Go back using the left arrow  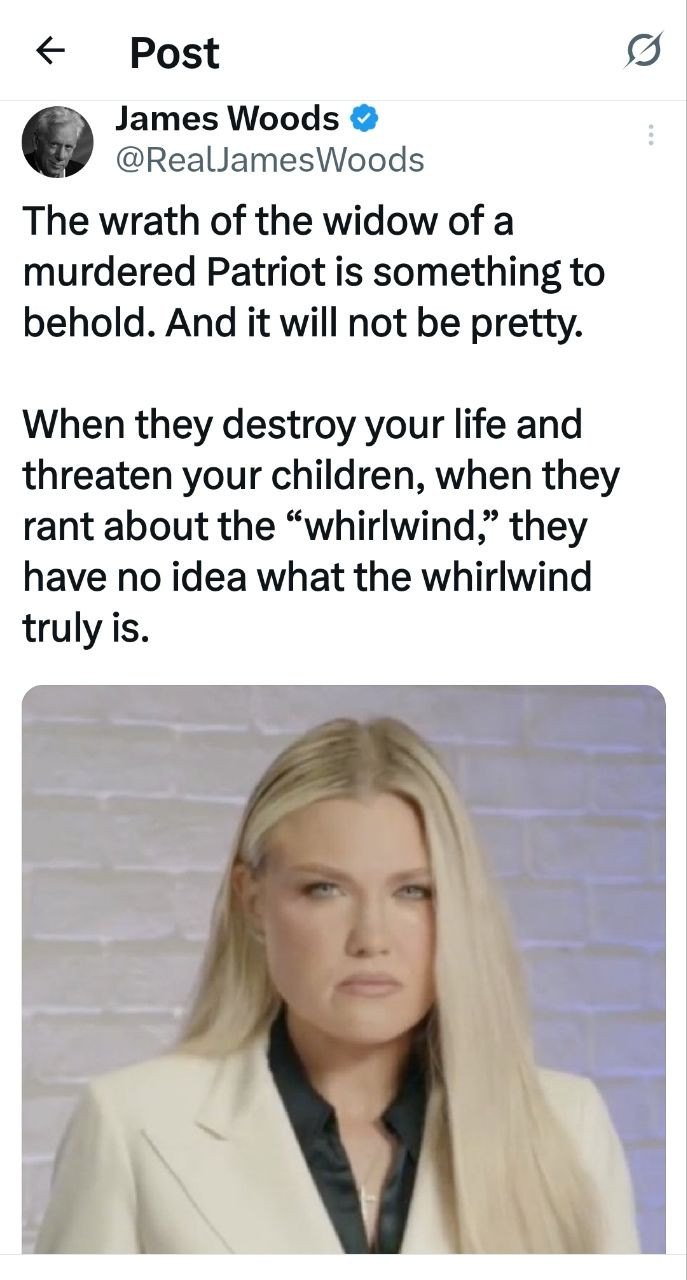(50, 51)
